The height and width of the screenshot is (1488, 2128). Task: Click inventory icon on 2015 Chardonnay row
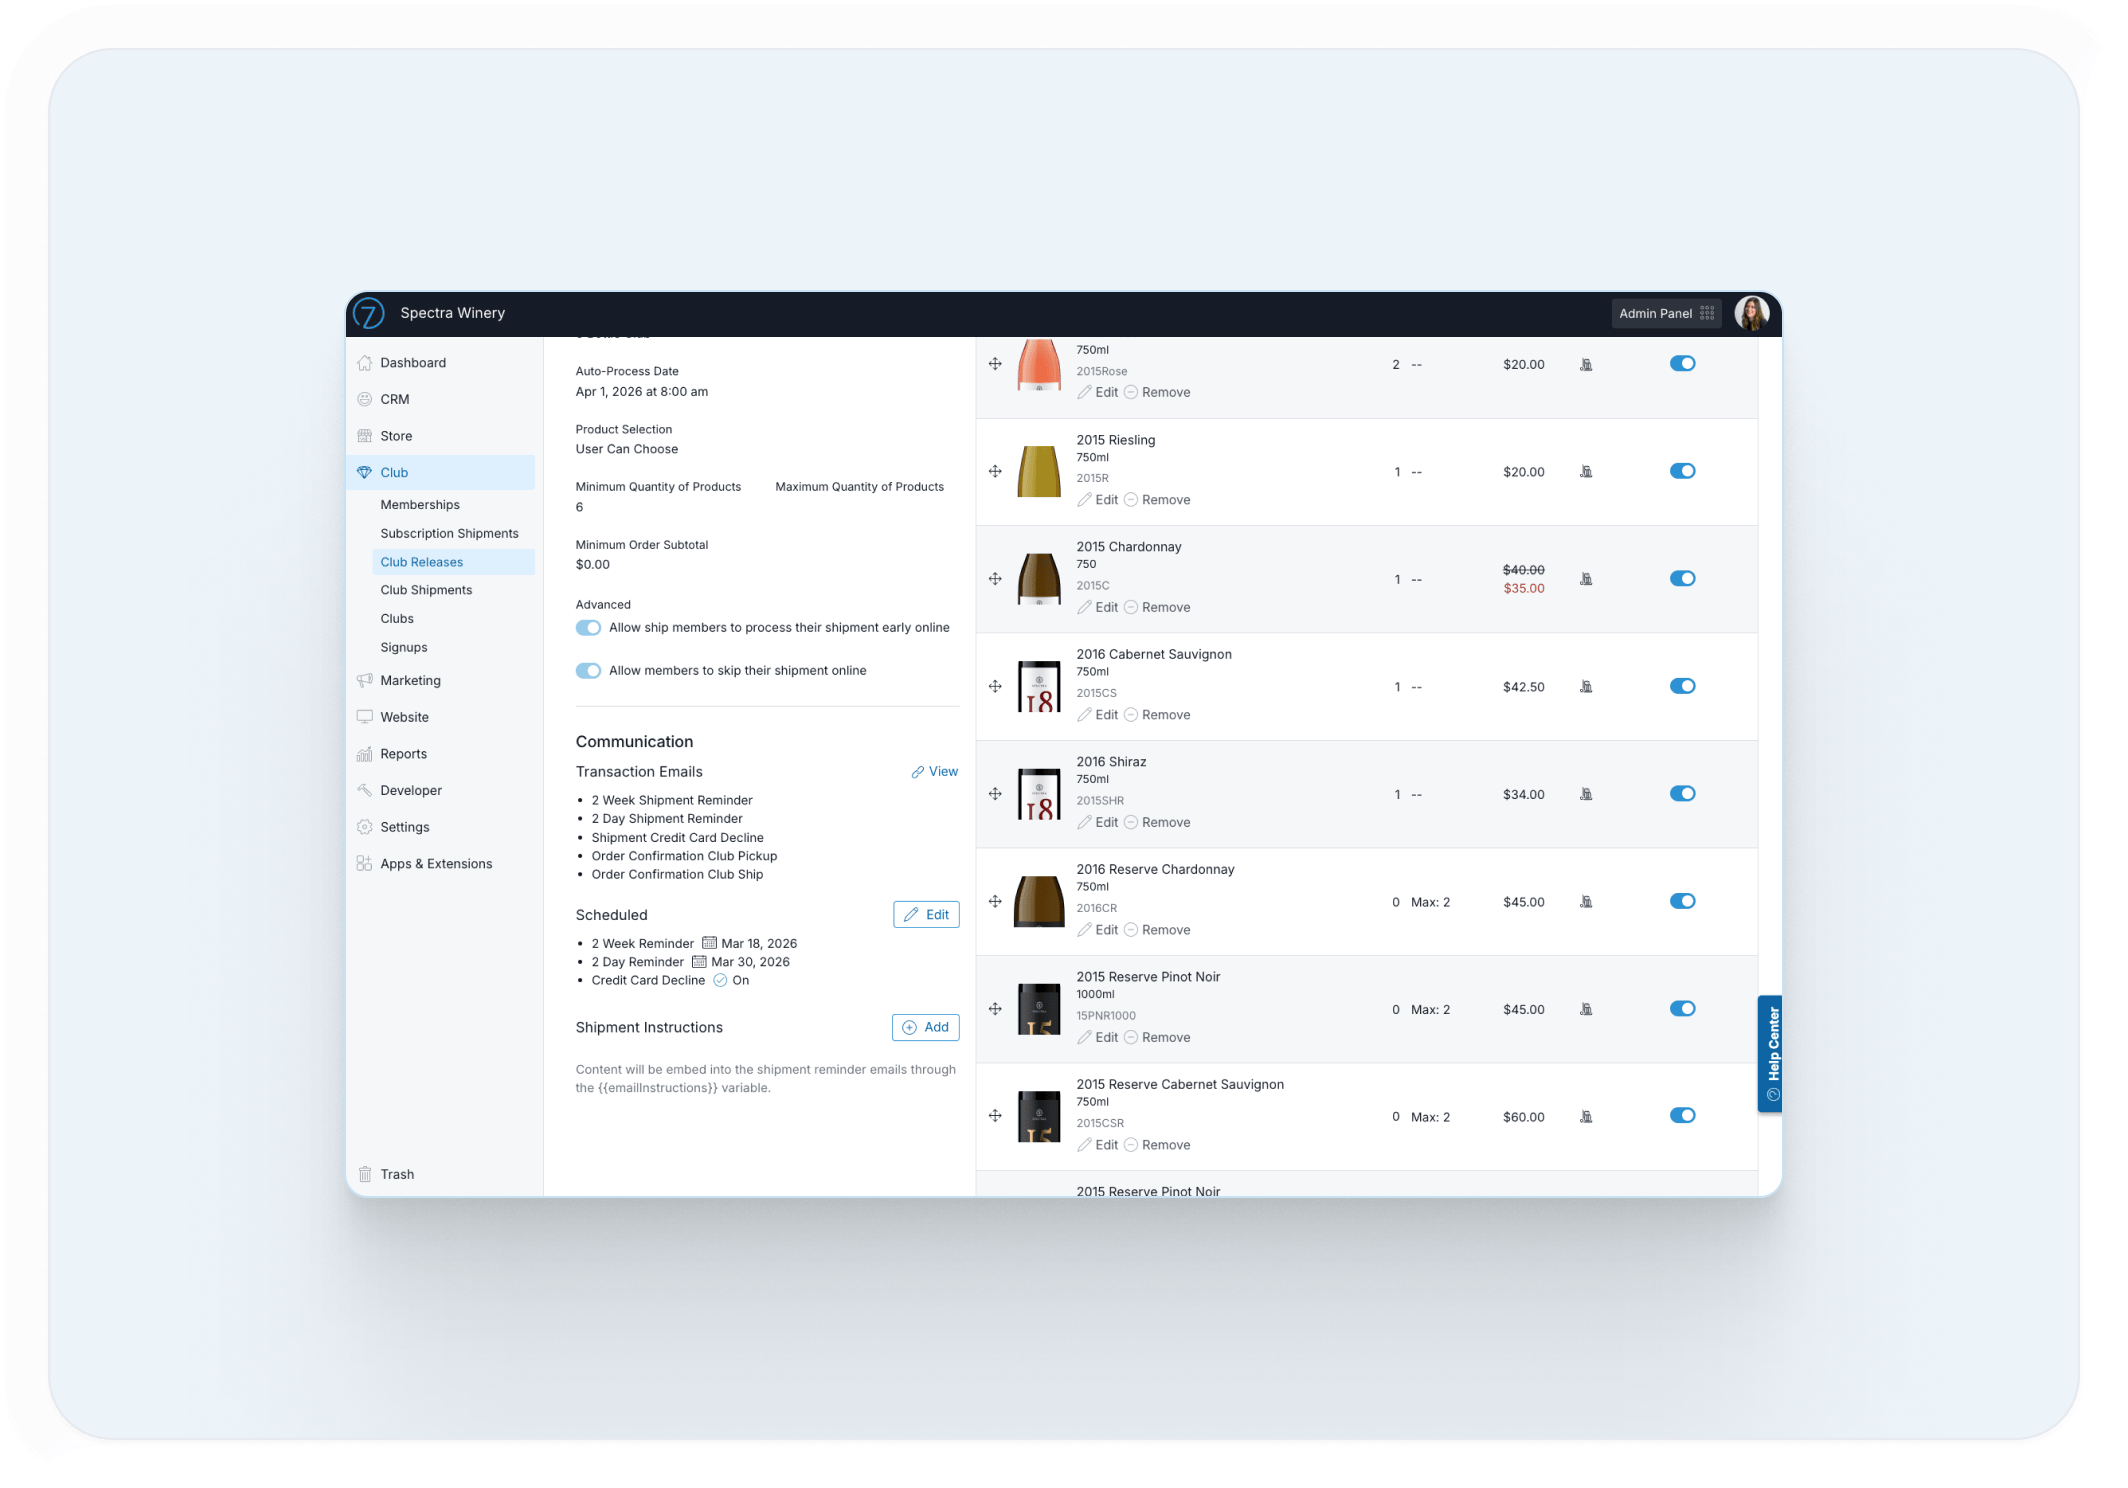(x=1586, y=579)
